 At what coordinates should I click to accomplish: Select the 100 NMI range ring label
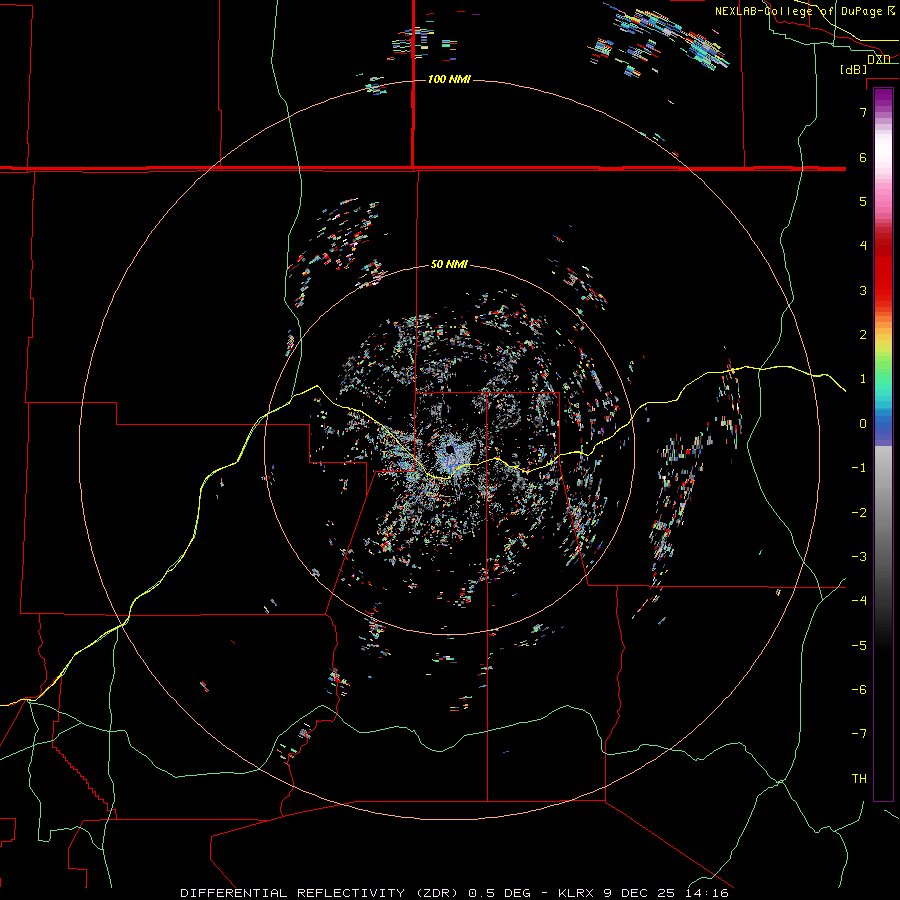tap(449, 79)
